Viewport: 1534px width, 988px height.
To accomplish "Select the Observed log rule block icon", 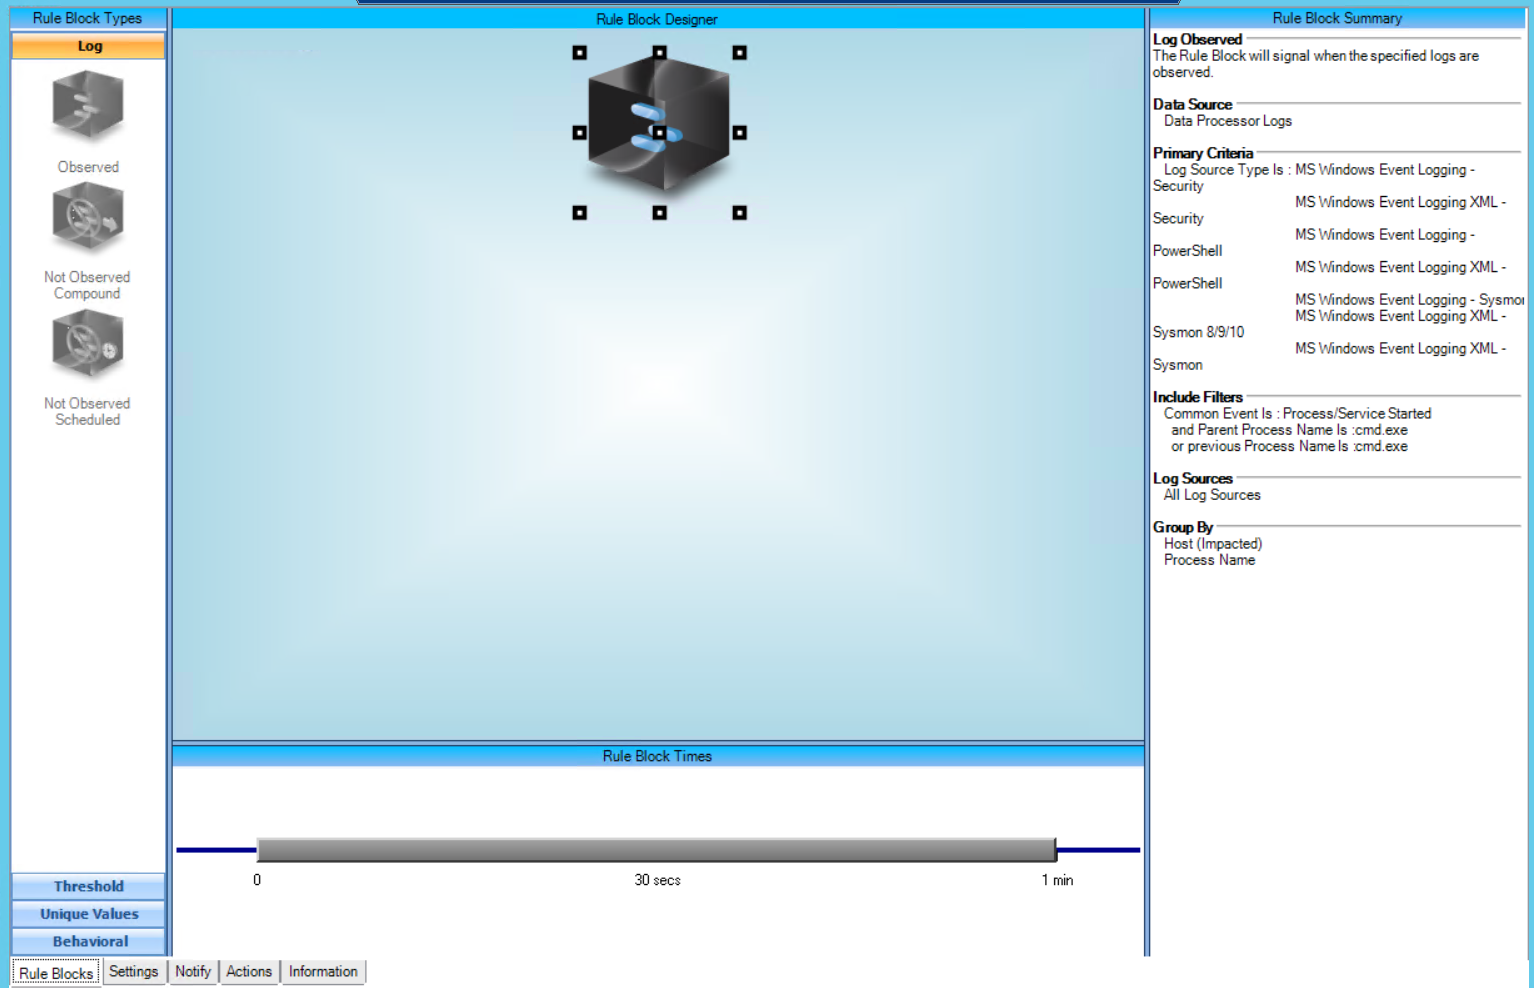I will coord(88,107).
